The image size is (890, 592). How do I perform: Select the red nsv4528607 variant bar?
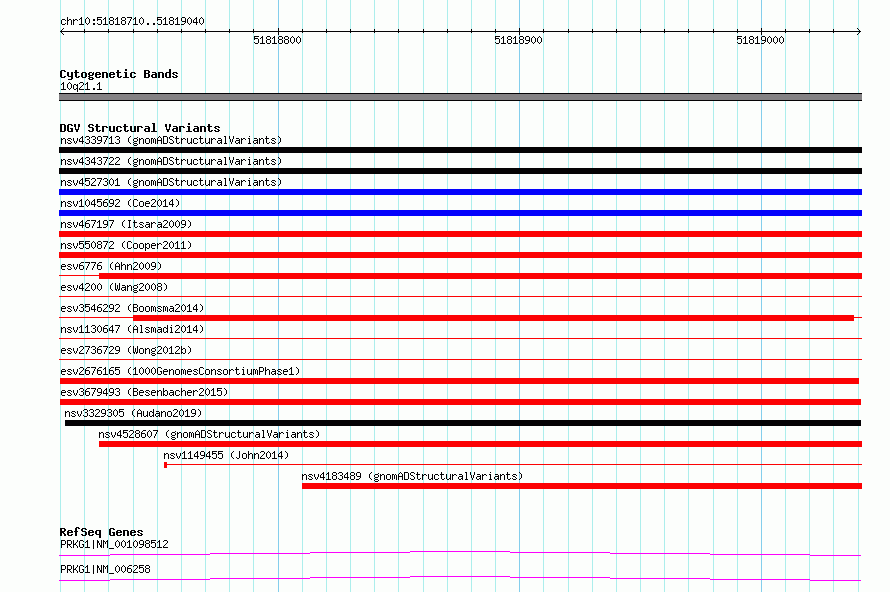[x=480, y=444]
